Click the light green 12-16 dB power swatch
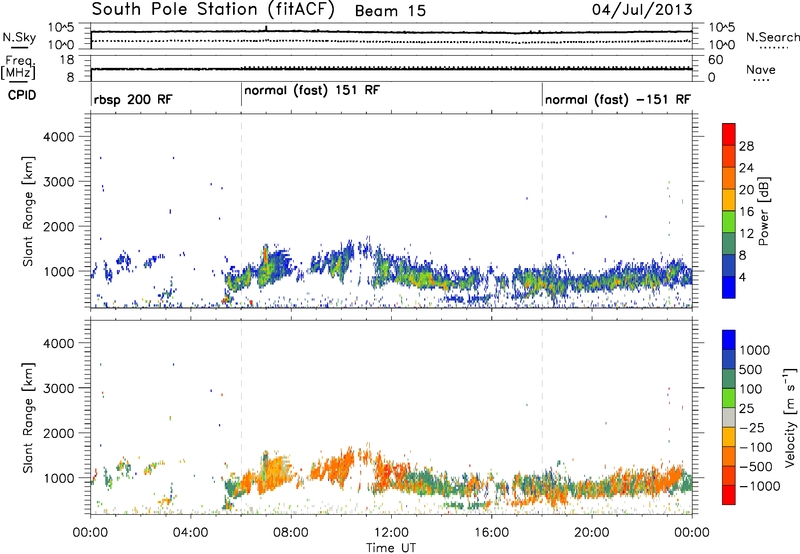The image size is (800, 554). click(x=729, y=222)
